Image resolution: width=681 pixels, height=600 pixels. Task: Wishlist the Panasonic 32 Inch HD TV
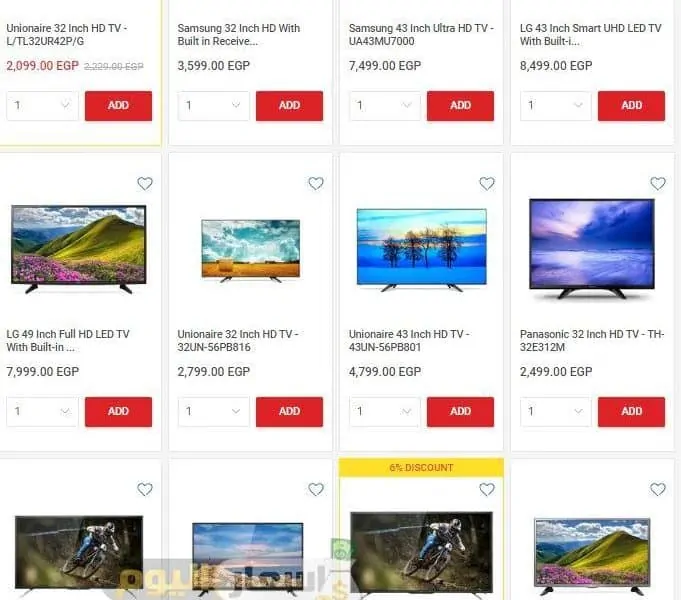coord(658,184)
